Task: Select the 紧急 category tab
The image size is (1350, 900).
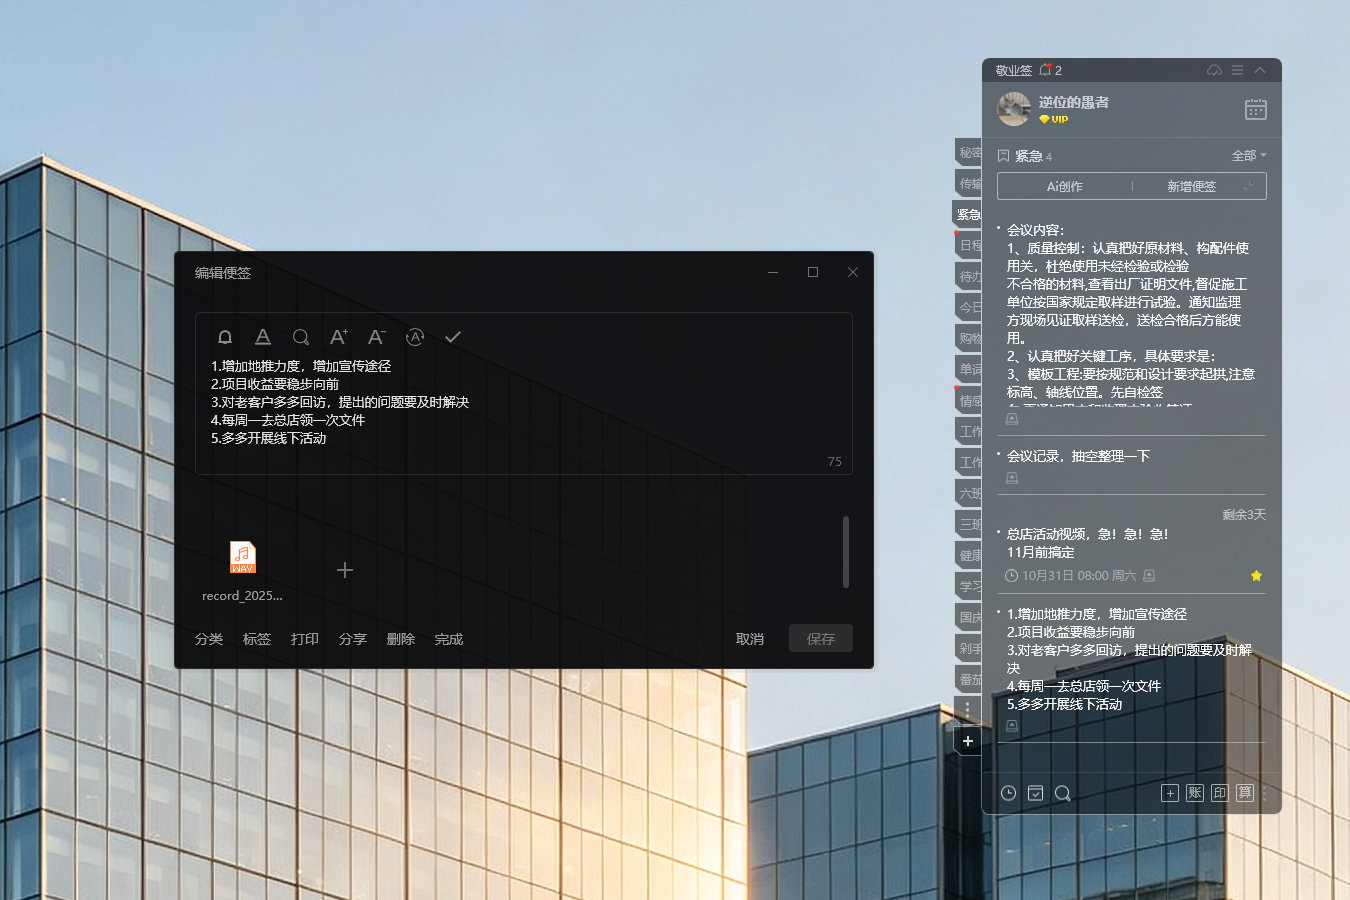Action: pos(968,214)
